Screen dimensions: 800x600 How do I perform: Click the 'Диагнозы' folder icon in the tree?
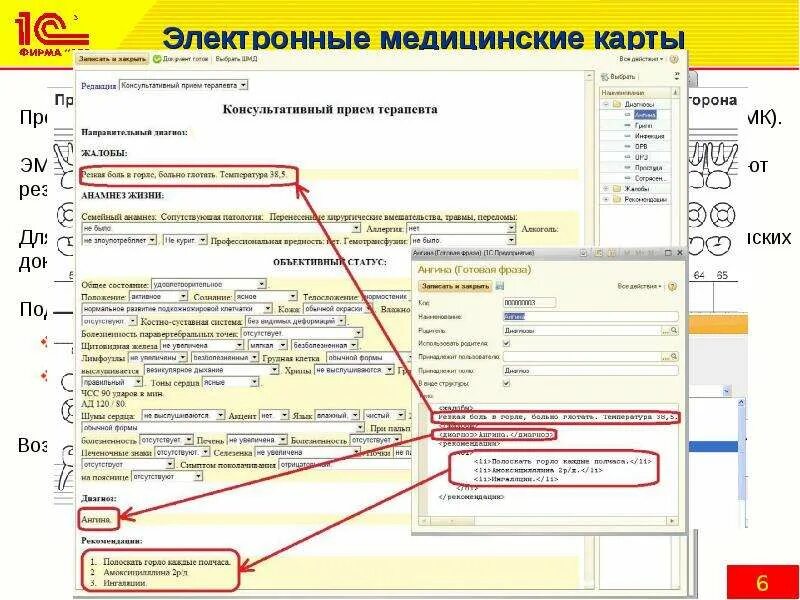pos(617,104)
